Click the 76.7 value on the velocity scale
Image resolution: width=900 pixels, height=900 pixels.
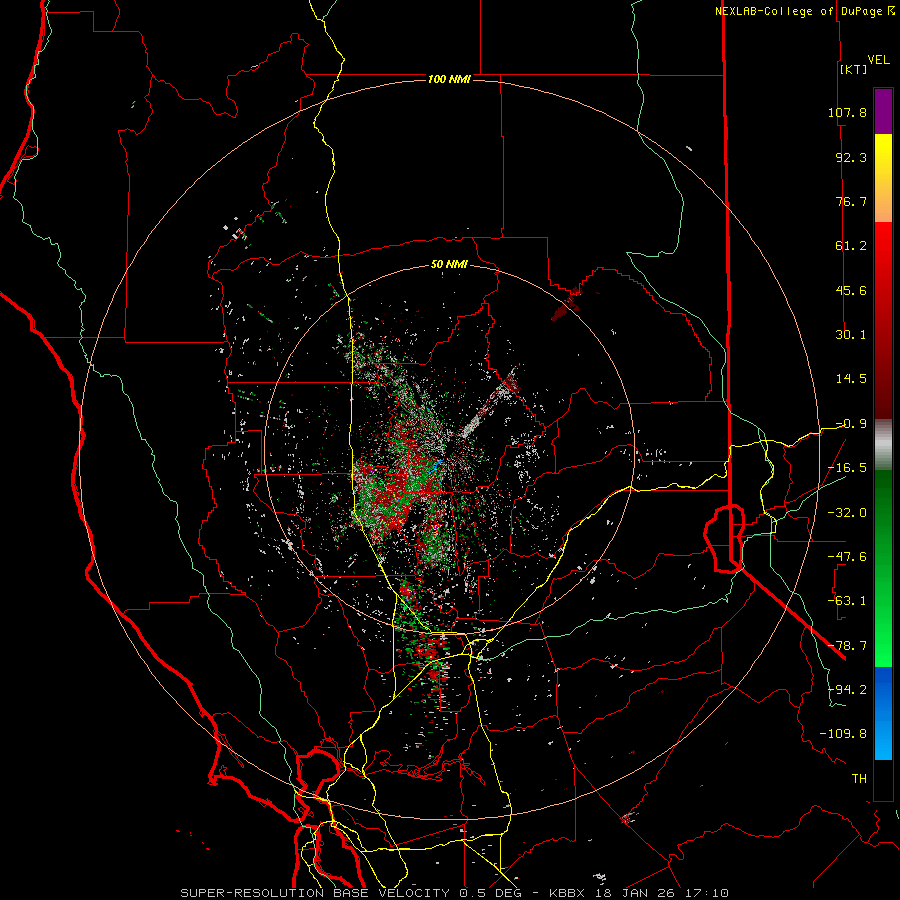pos(851,201)
